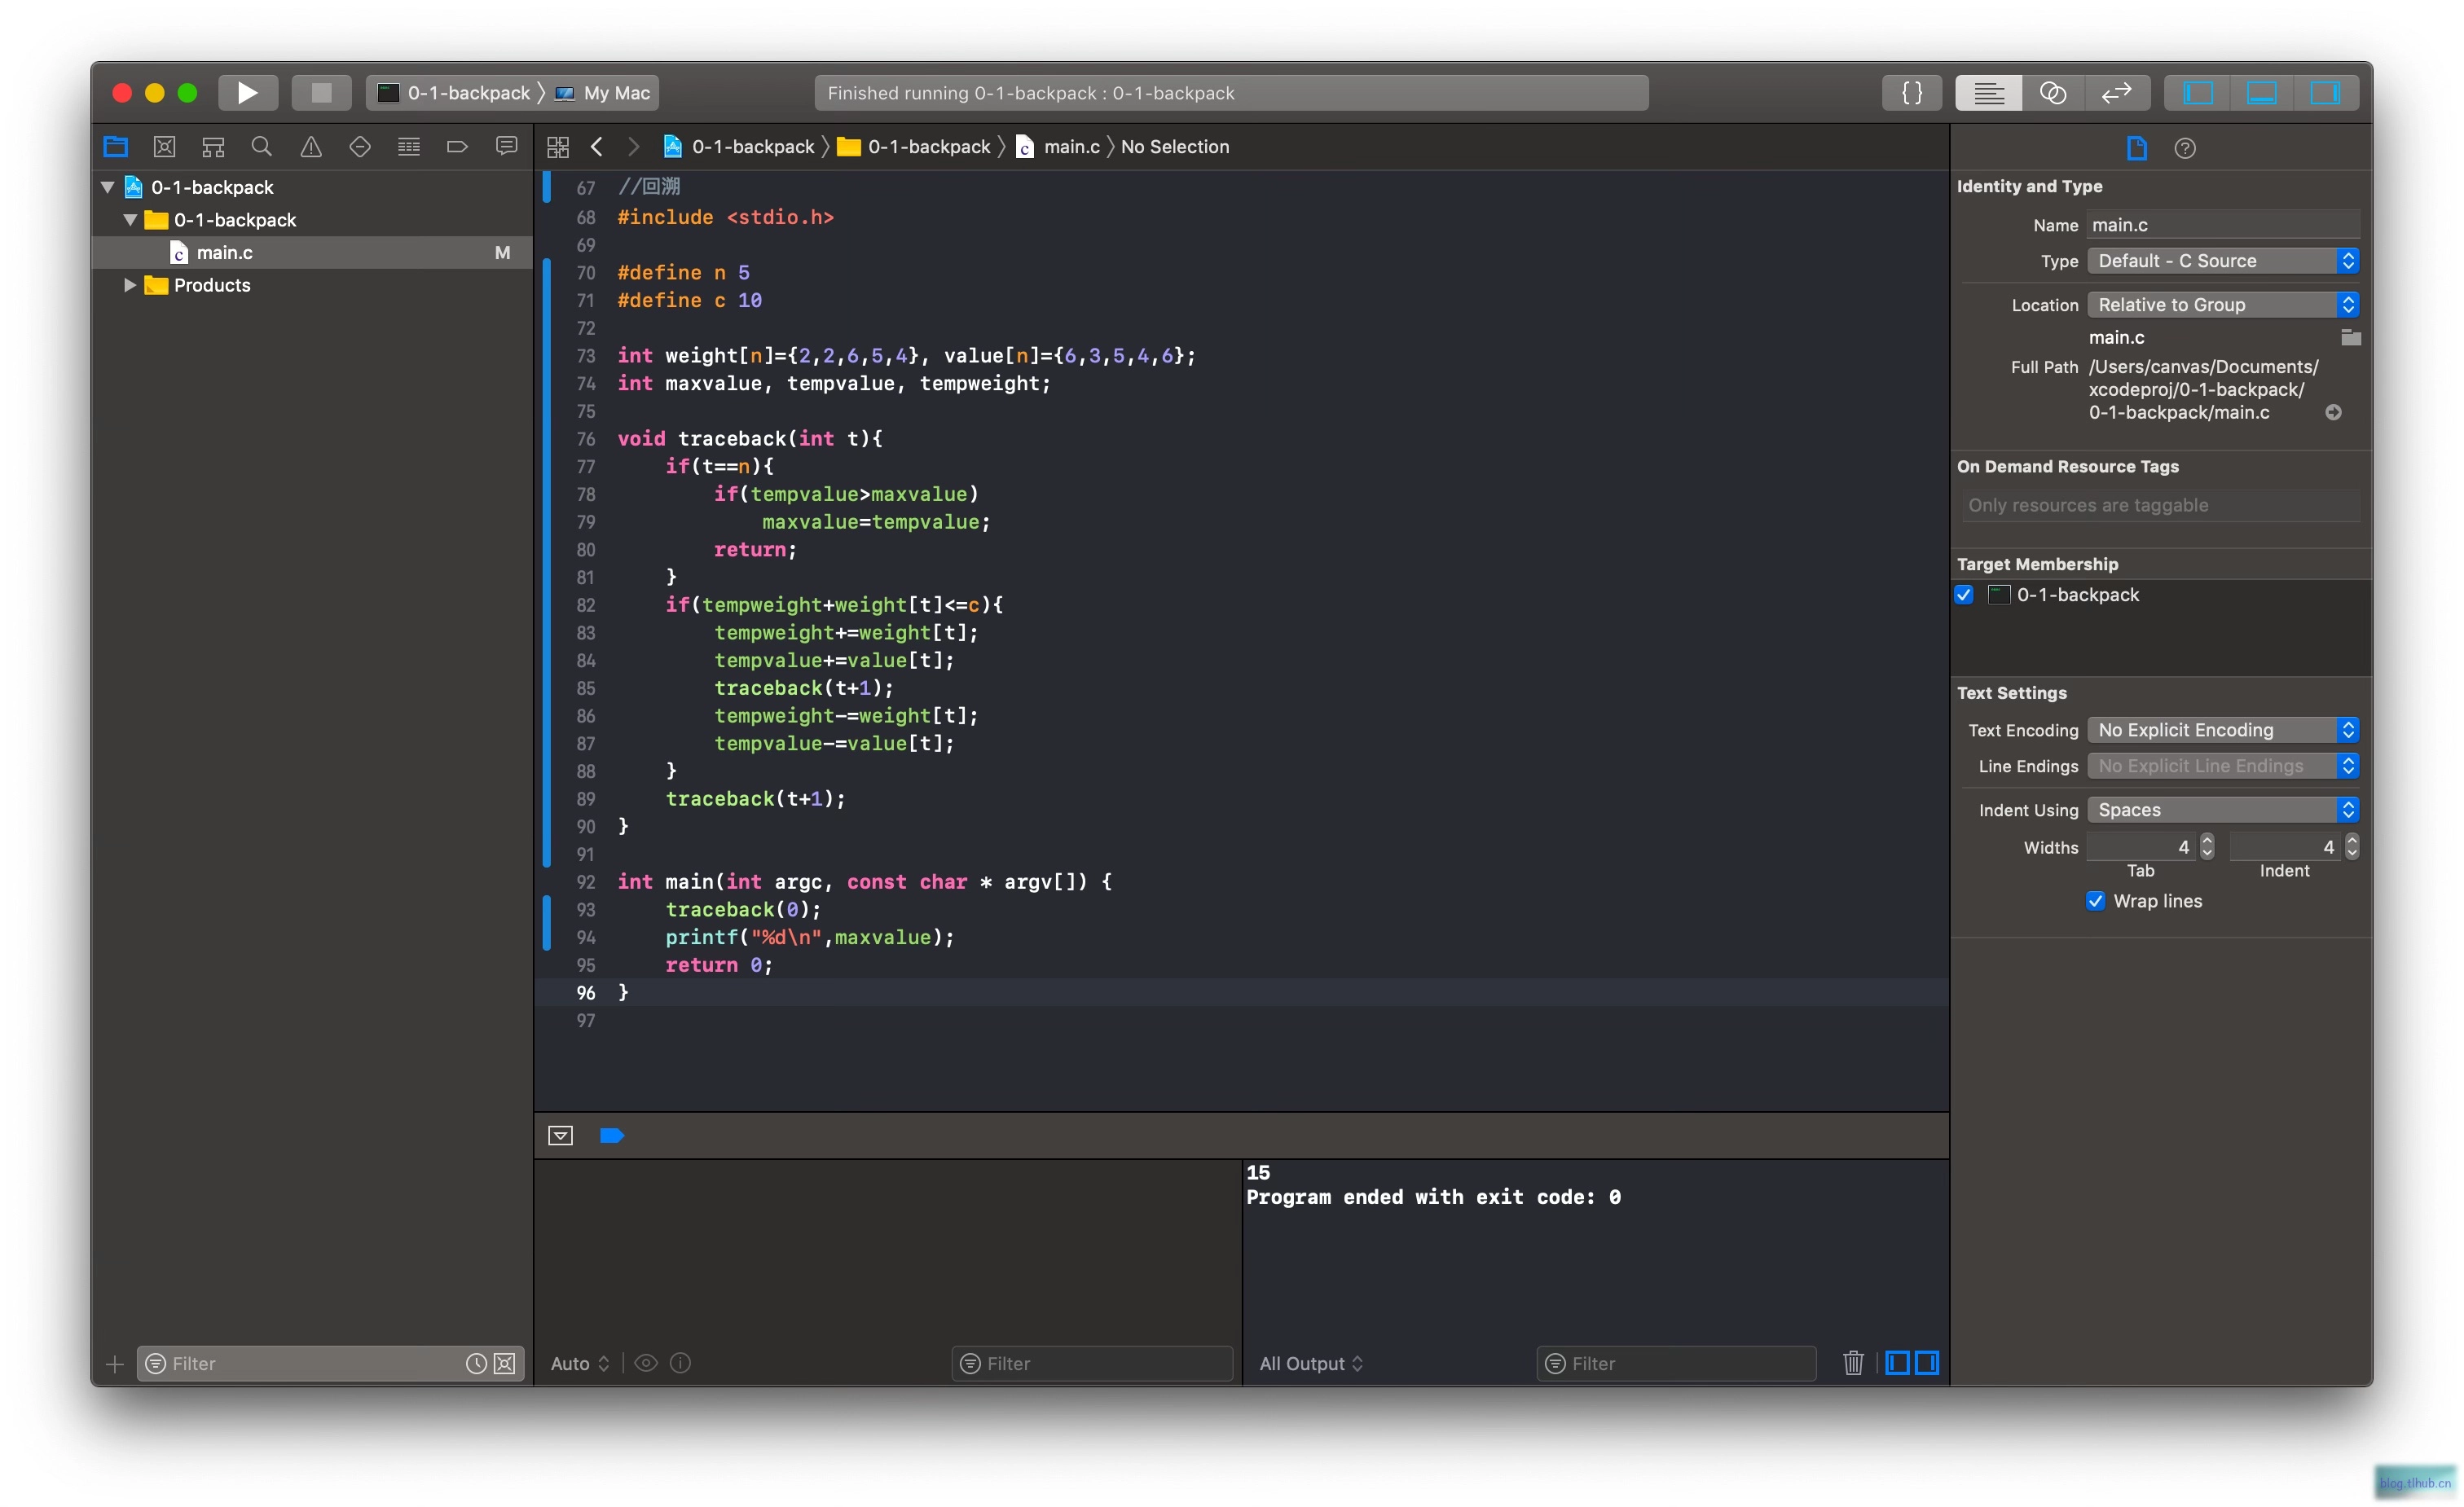2464x1507 pixels.
Task: Open the test navigator
Action: coord(360,147)
